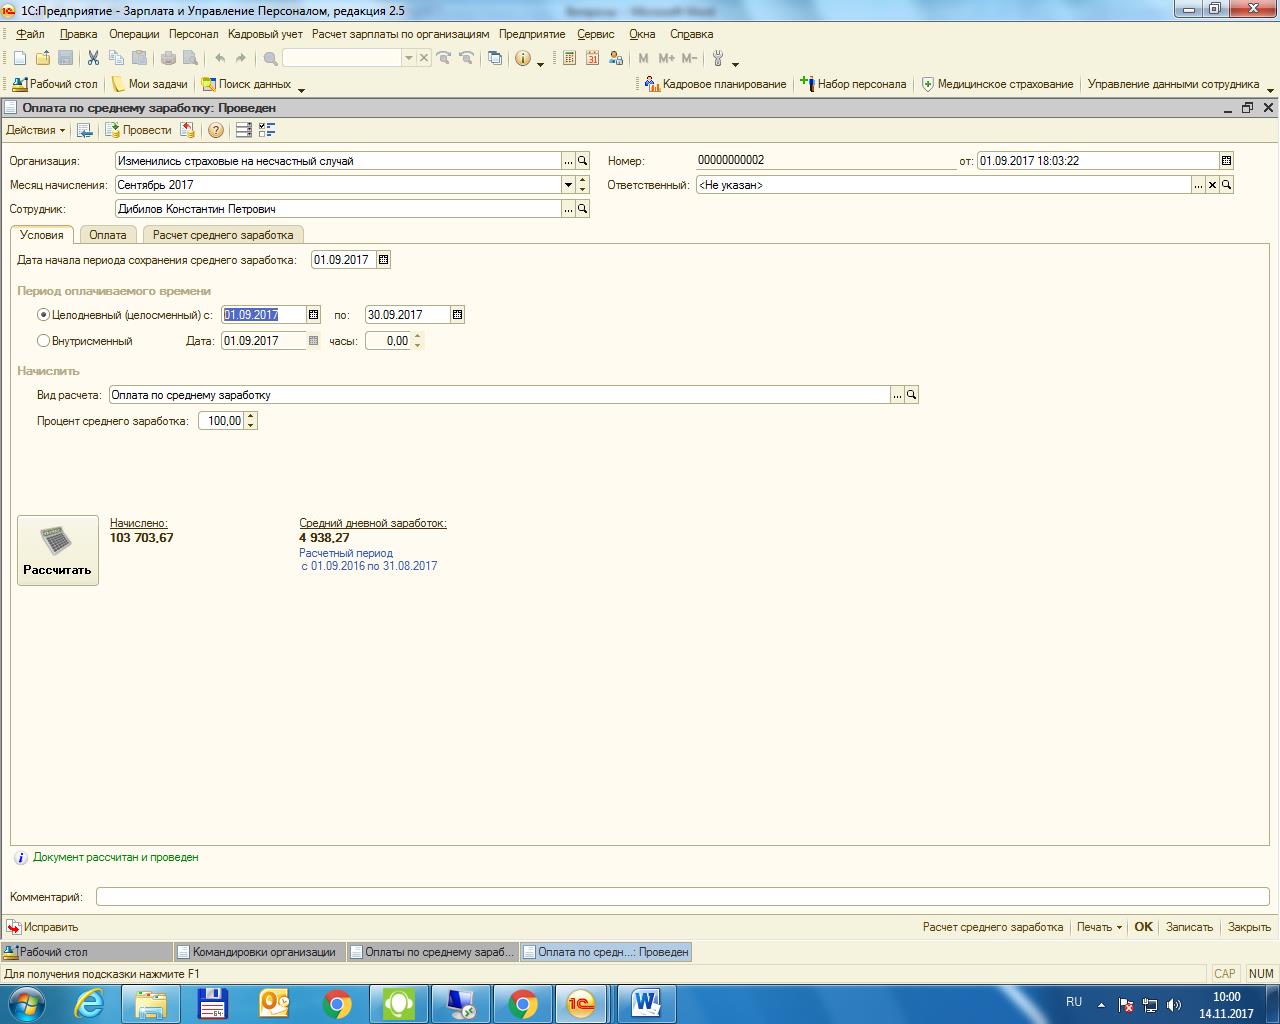Click Поиск данных in the toolbar
The height and width of the screenshot is (1024, 1280).
click(x=246, y=84)
